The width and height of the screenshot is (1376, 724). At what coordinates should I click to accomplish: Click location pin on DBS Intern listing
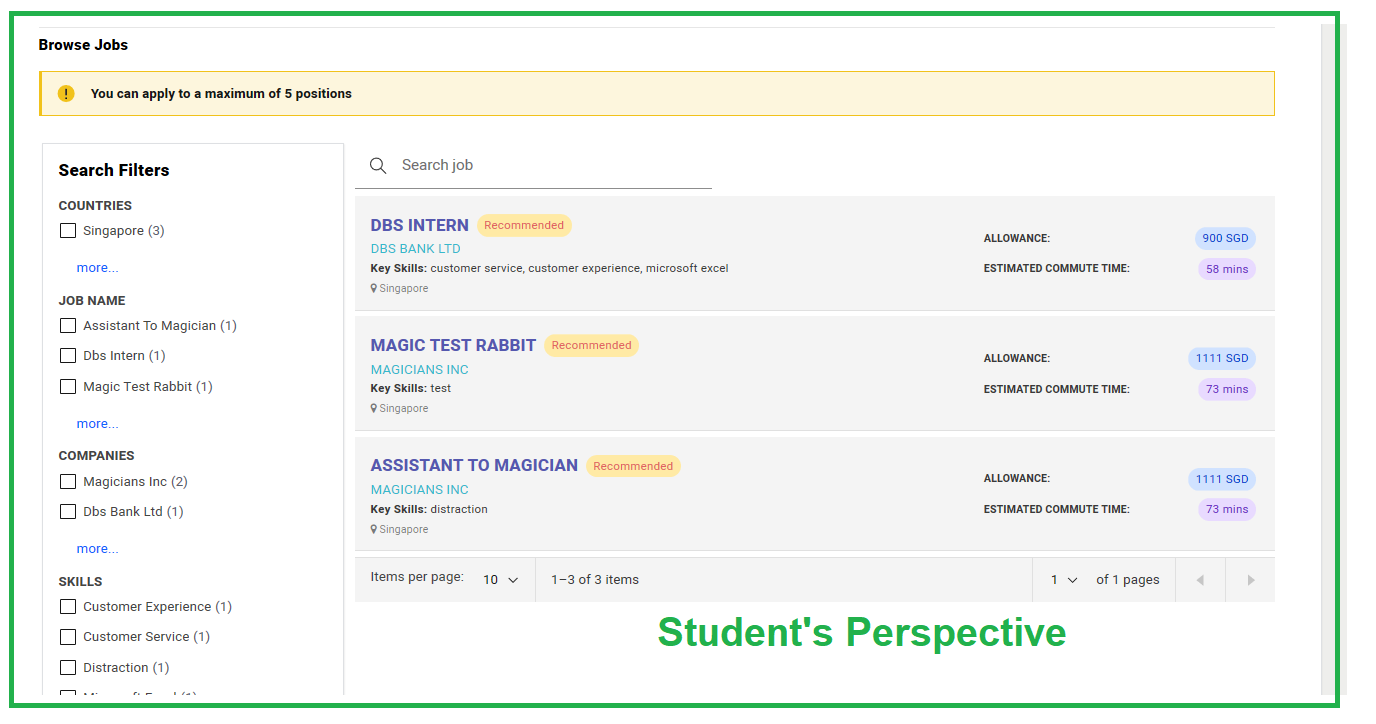click(374, 289)
